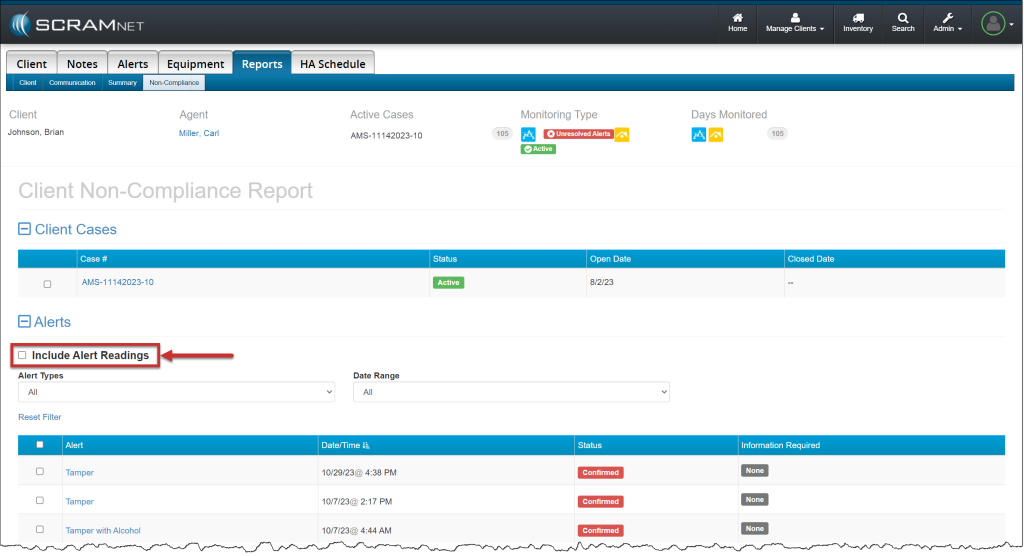
Task: Check the 10/29/23 Tamper alert checkbox
Action: 40,471
